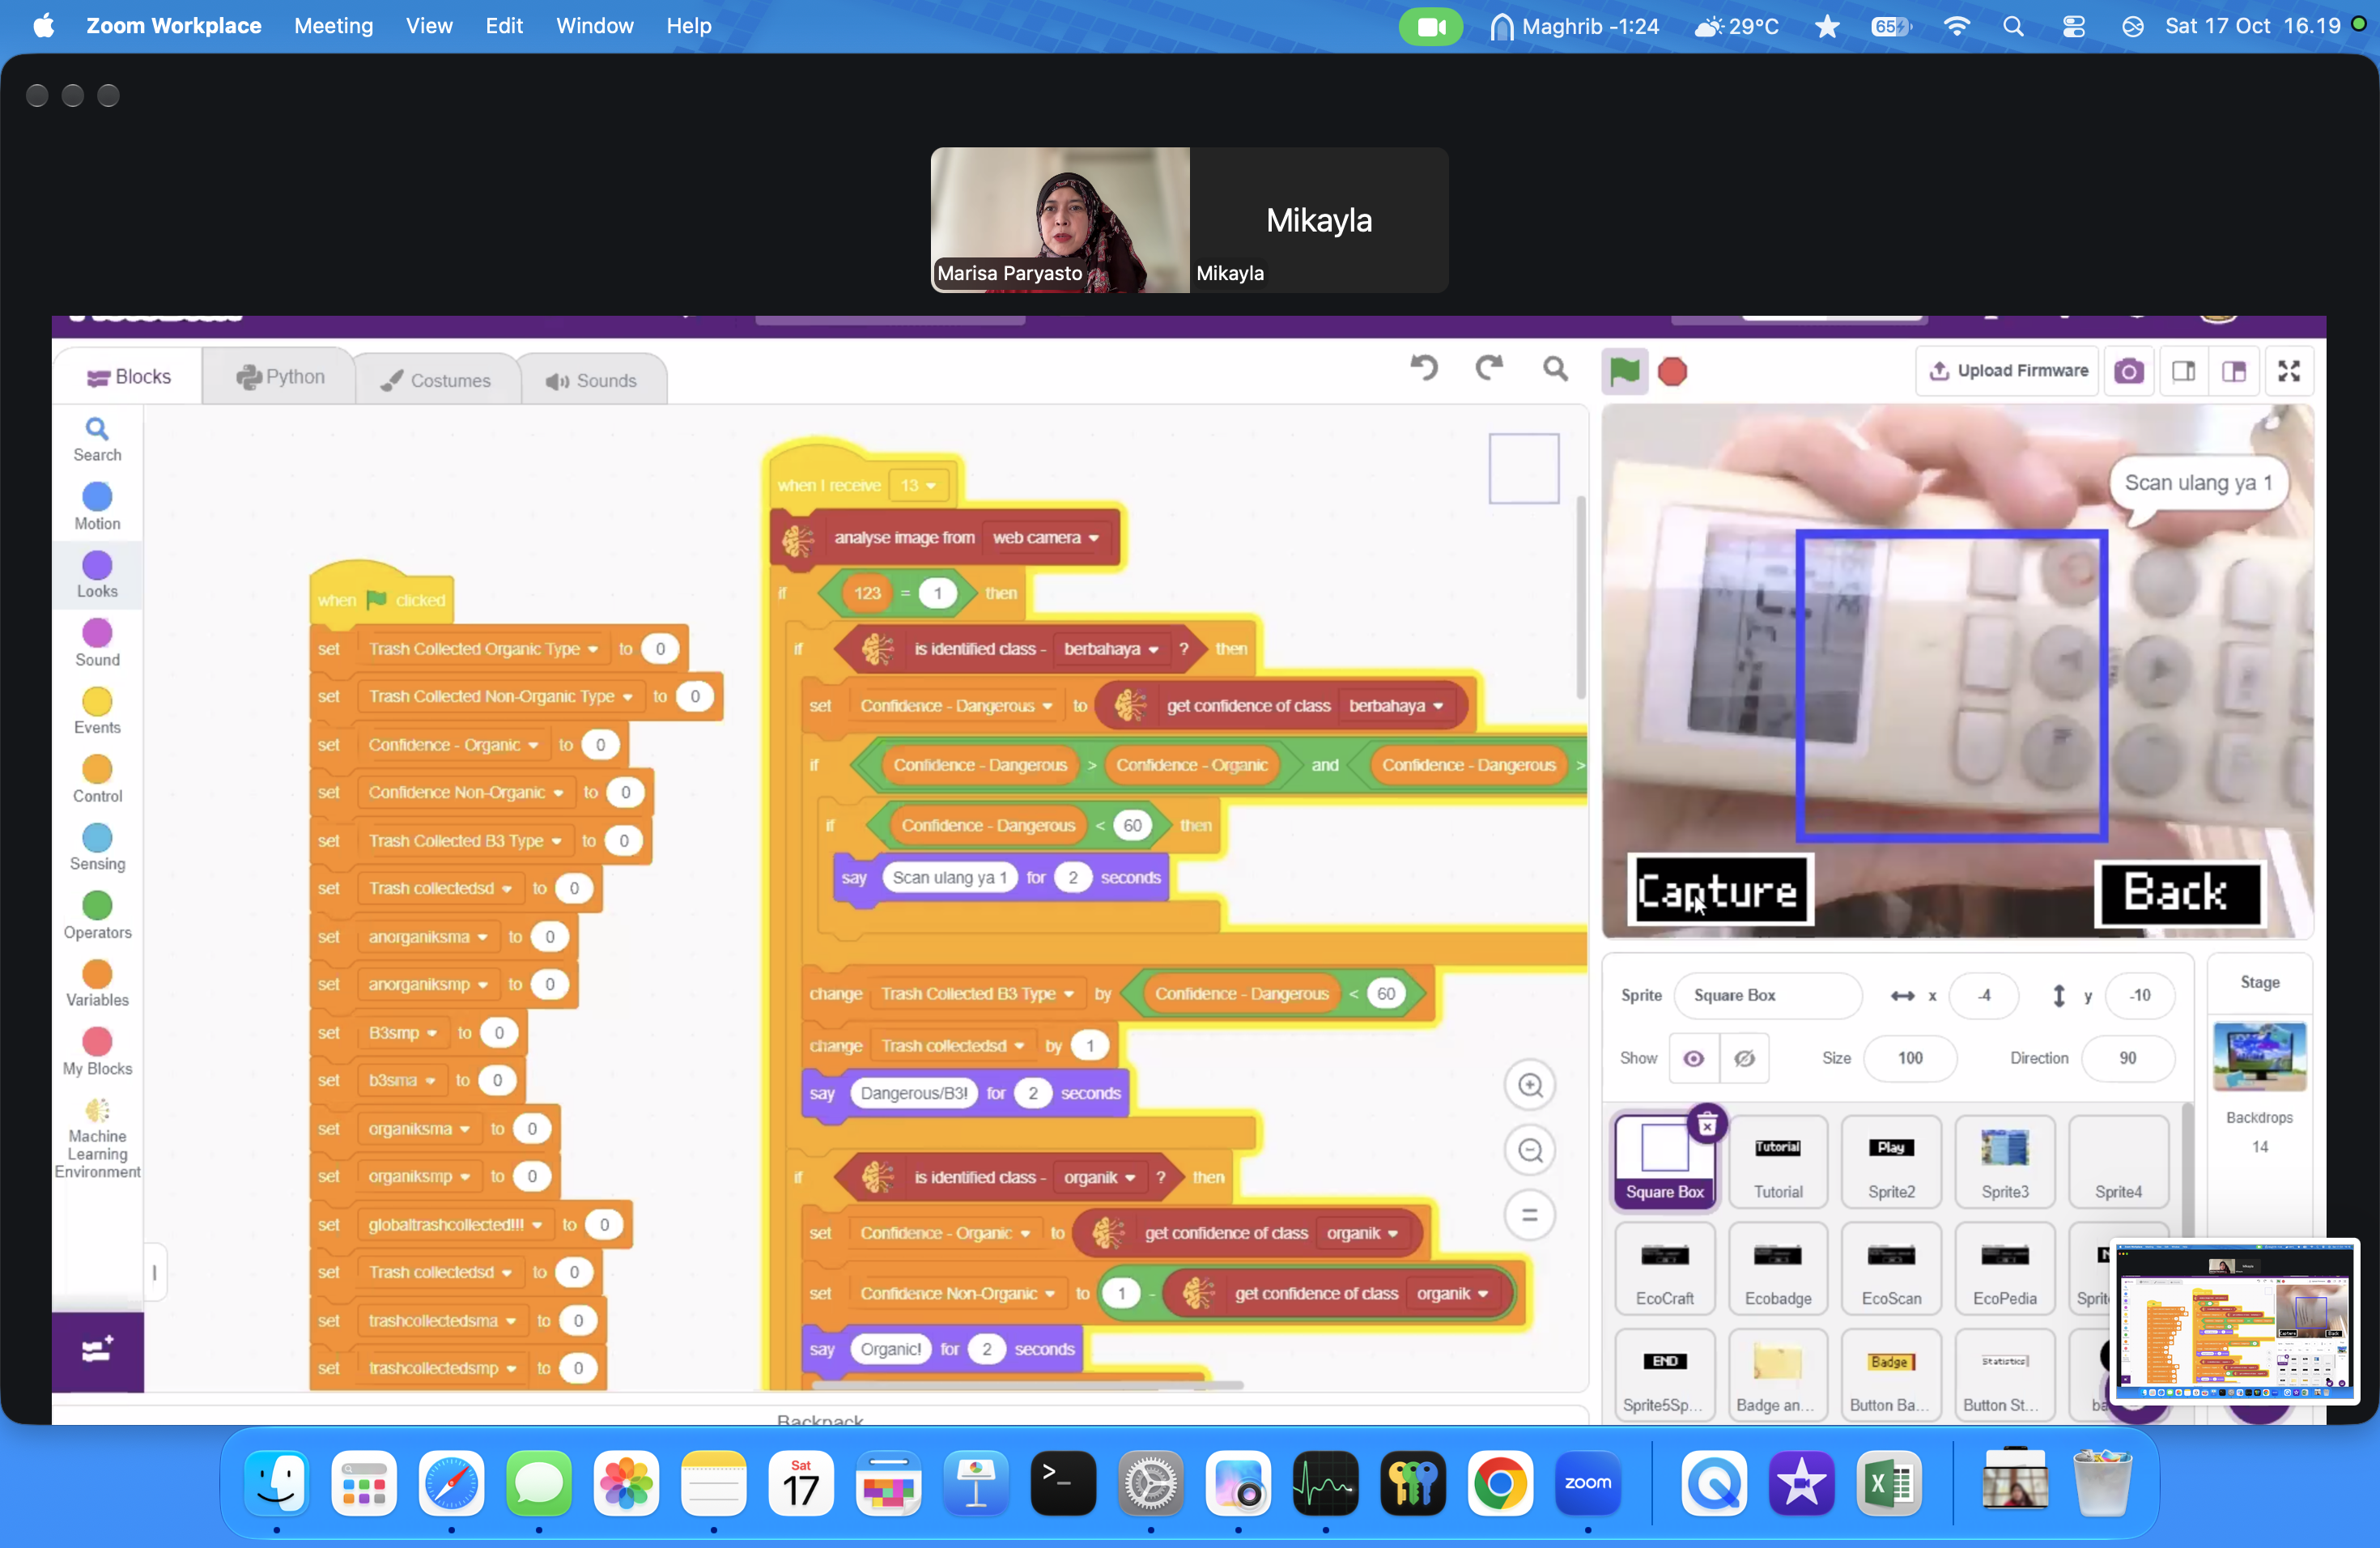Take a stage snapshot with camera icon
2380x1548 pixels.
click(2129, 371)
